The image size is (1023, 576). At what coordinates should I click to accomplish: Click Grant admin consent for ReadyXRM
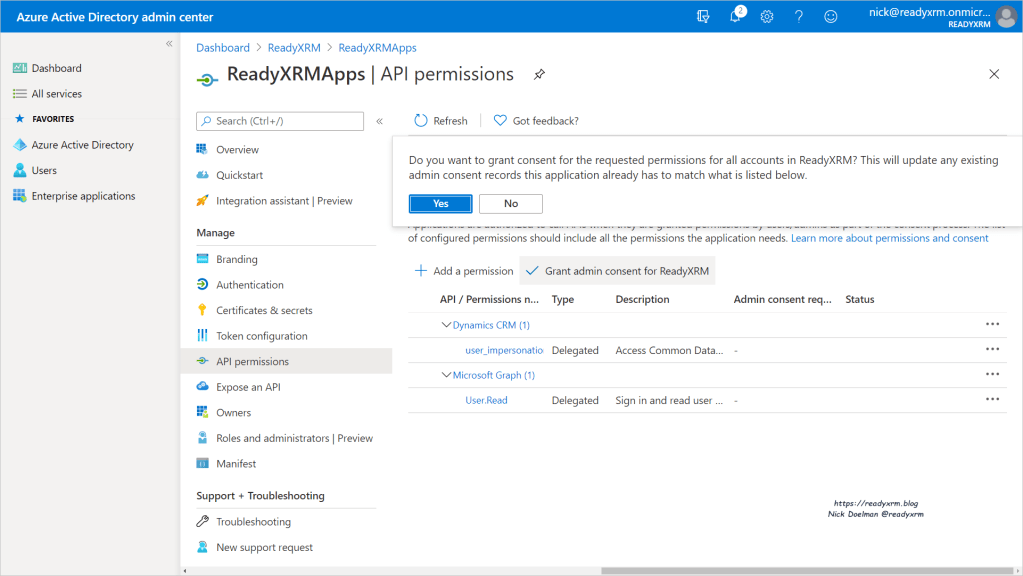coord(618,271)
